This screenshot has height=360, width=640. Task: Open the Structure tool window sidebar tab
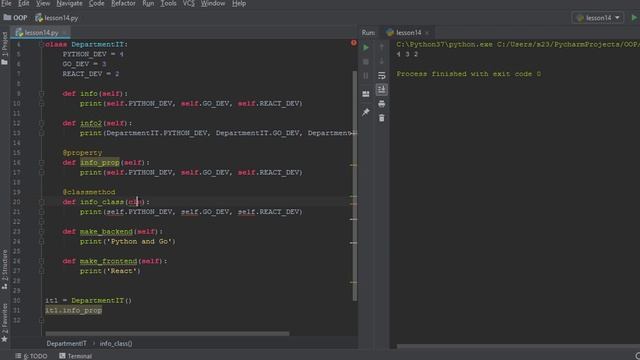tap(4, 269)
